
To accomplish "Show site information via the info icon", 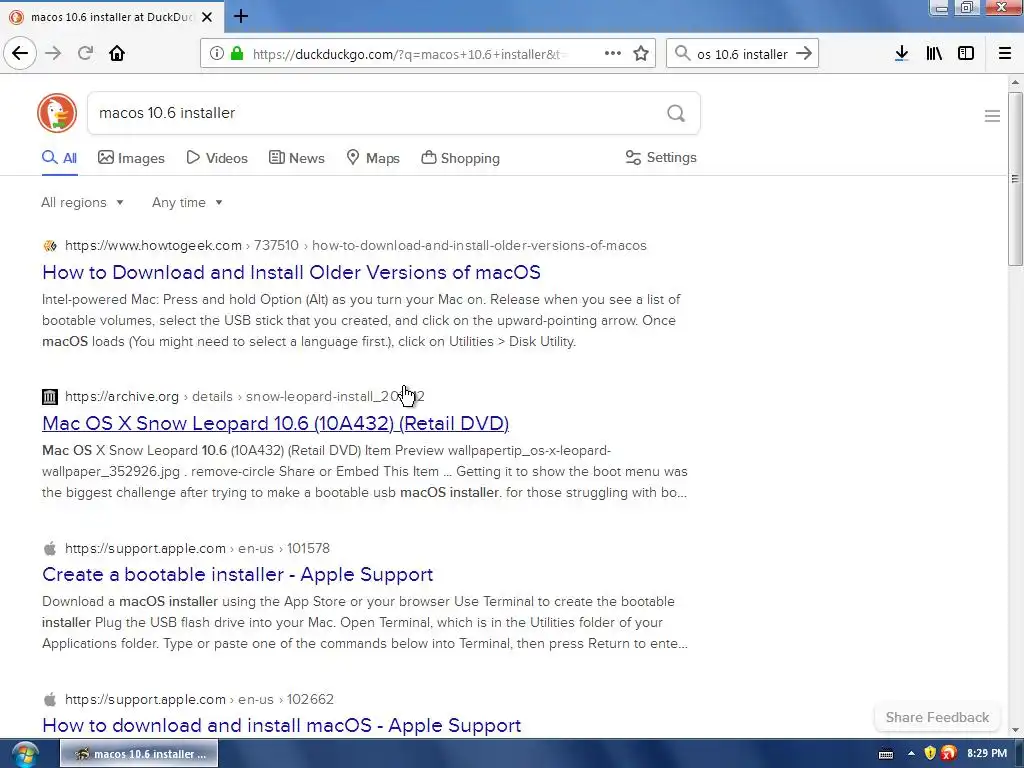I will pyautogui.click(x=216, y=54).
